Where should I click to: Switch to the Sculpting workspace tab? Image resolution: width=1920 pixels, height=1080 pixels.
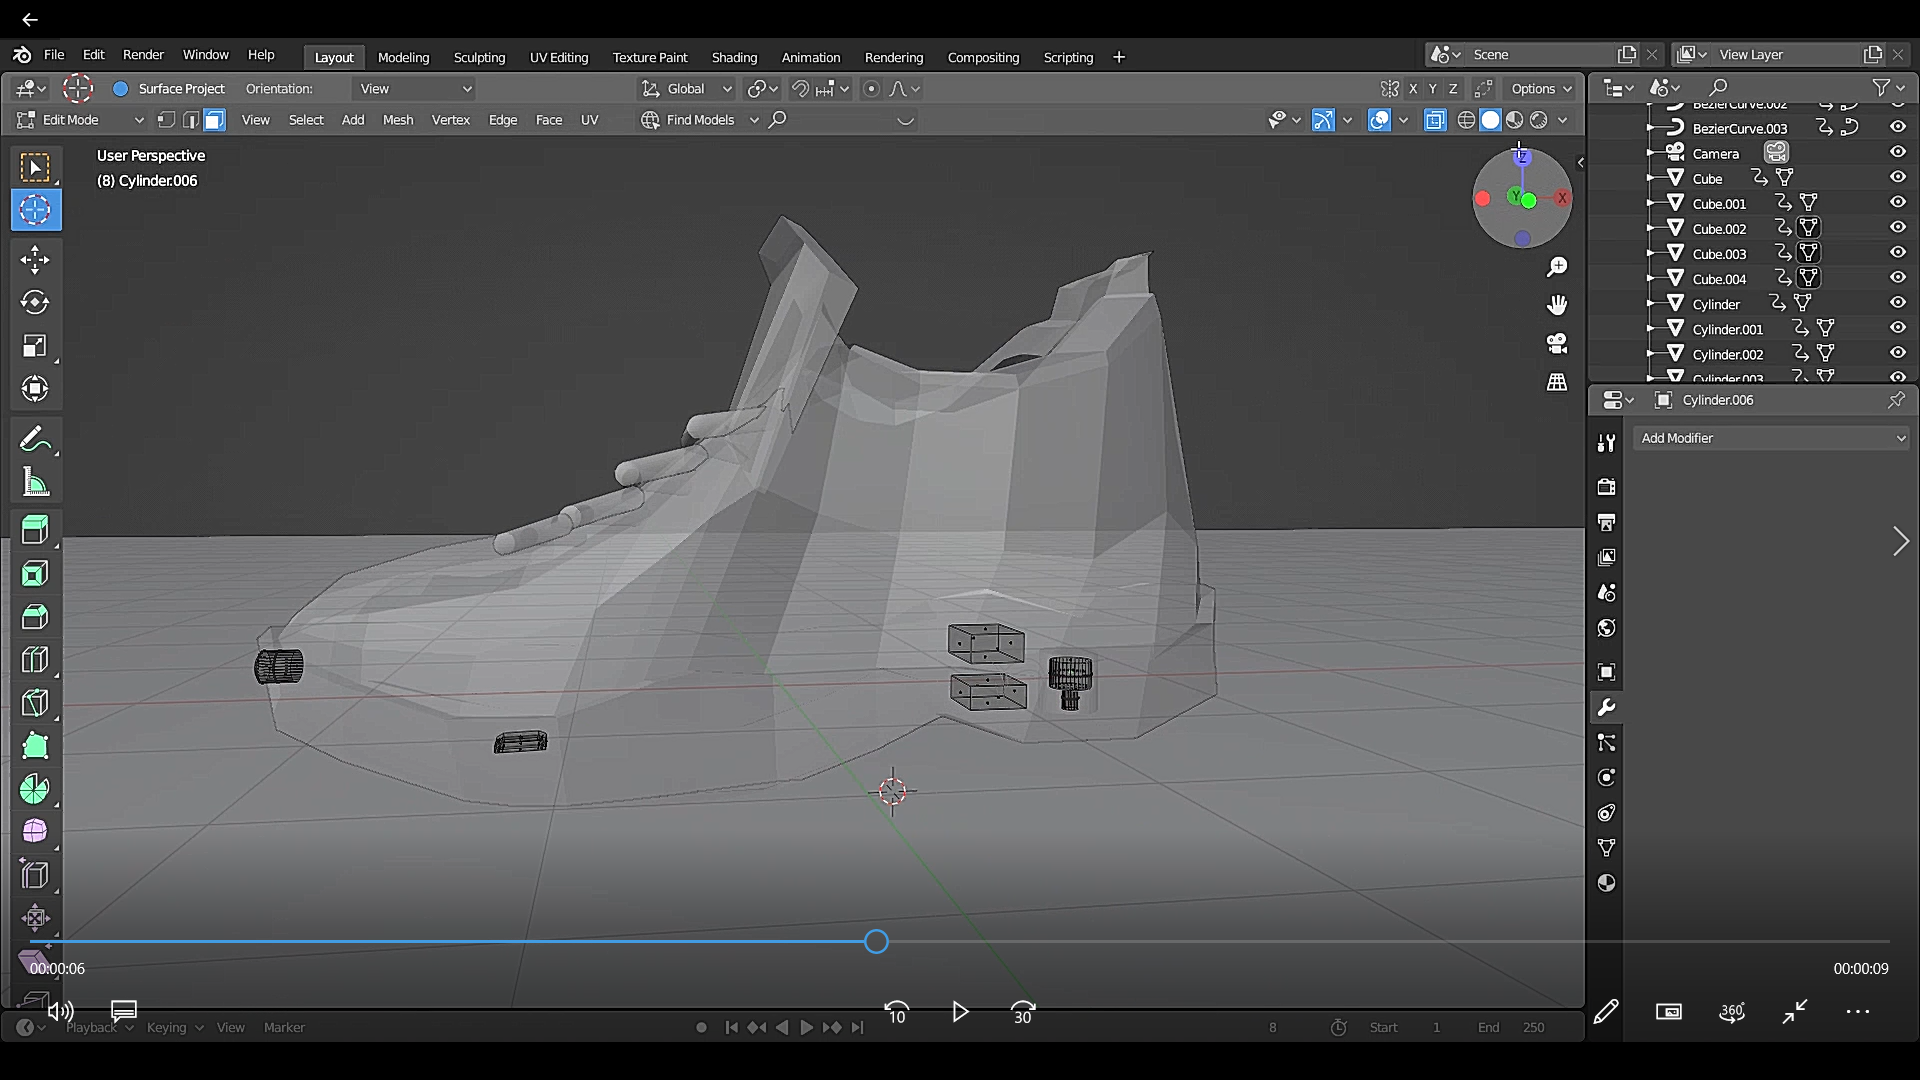point(479,57)
